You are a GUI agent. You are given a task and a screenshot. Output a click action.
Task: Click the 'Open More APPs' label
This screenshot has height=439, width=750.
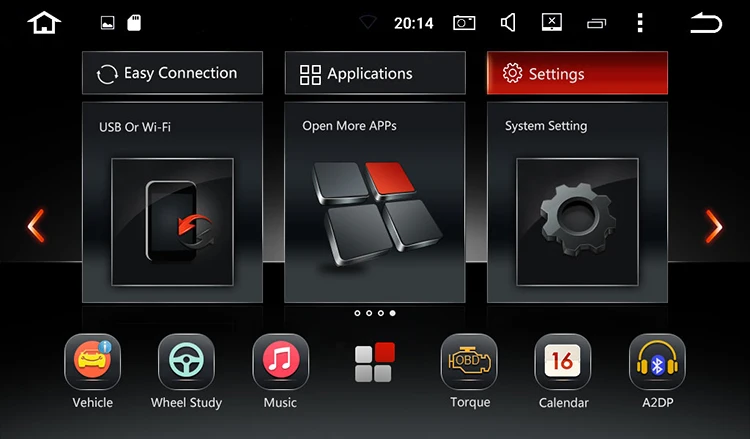(x=349, y=126)
